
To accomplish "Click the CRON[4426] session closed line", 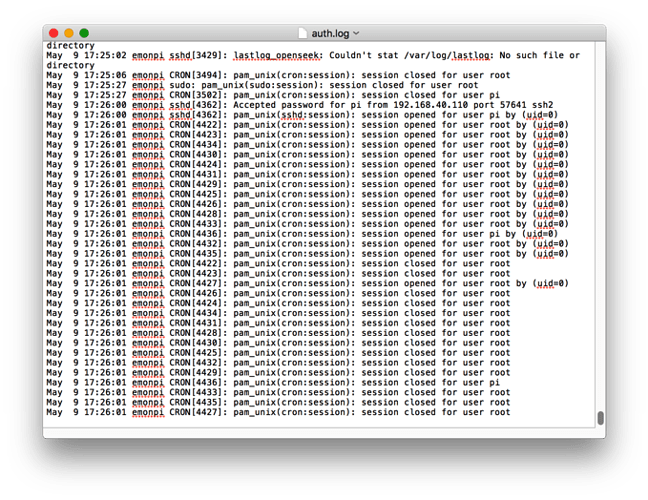I will coord(278,293).
